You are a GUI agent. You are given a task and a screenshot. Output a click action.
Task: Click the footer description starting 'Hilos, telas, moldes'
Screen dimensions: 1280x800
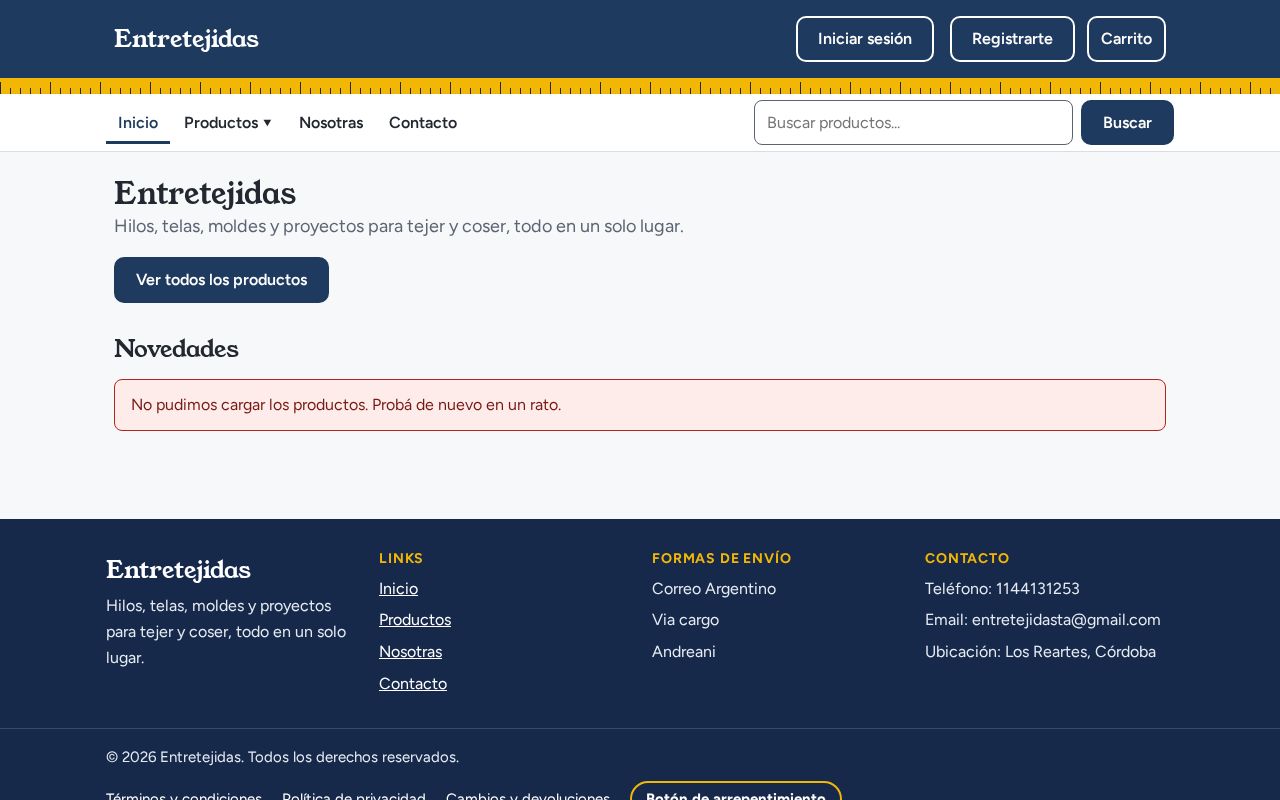click(227, 632)
